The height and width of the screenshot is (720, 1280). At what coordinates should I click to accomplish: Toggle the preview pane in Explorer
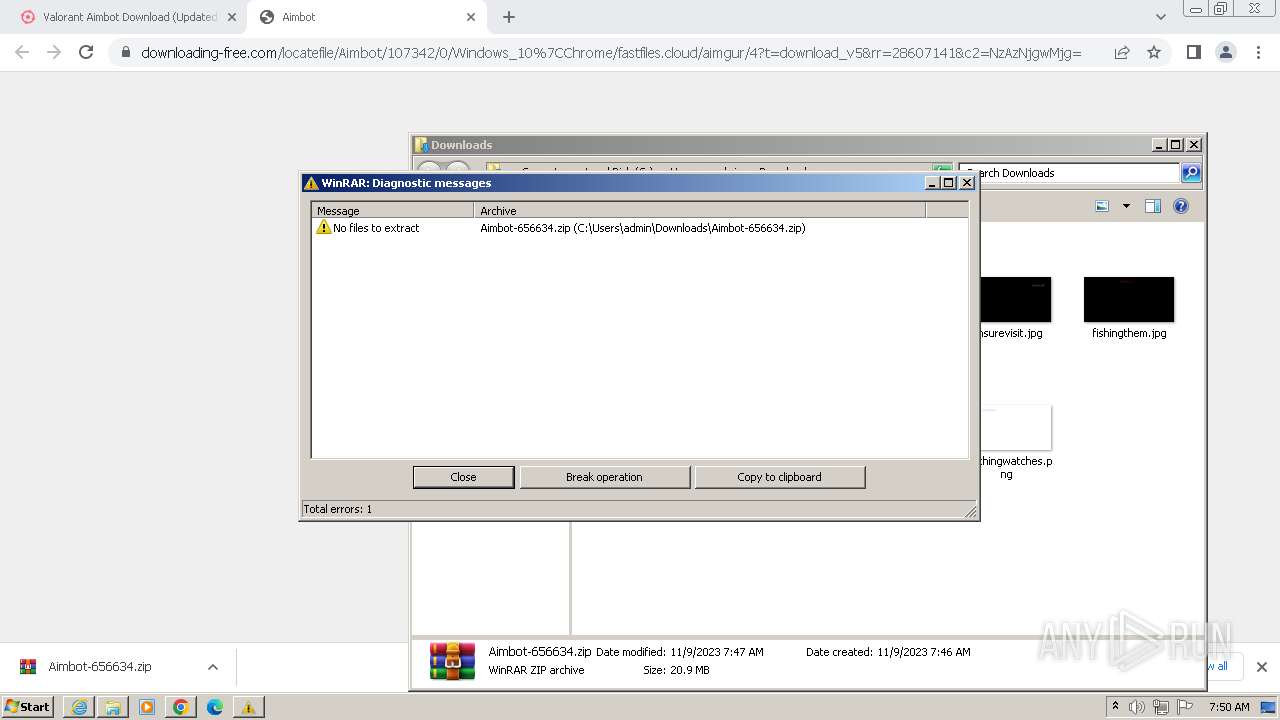click(x=1153, y=206)
